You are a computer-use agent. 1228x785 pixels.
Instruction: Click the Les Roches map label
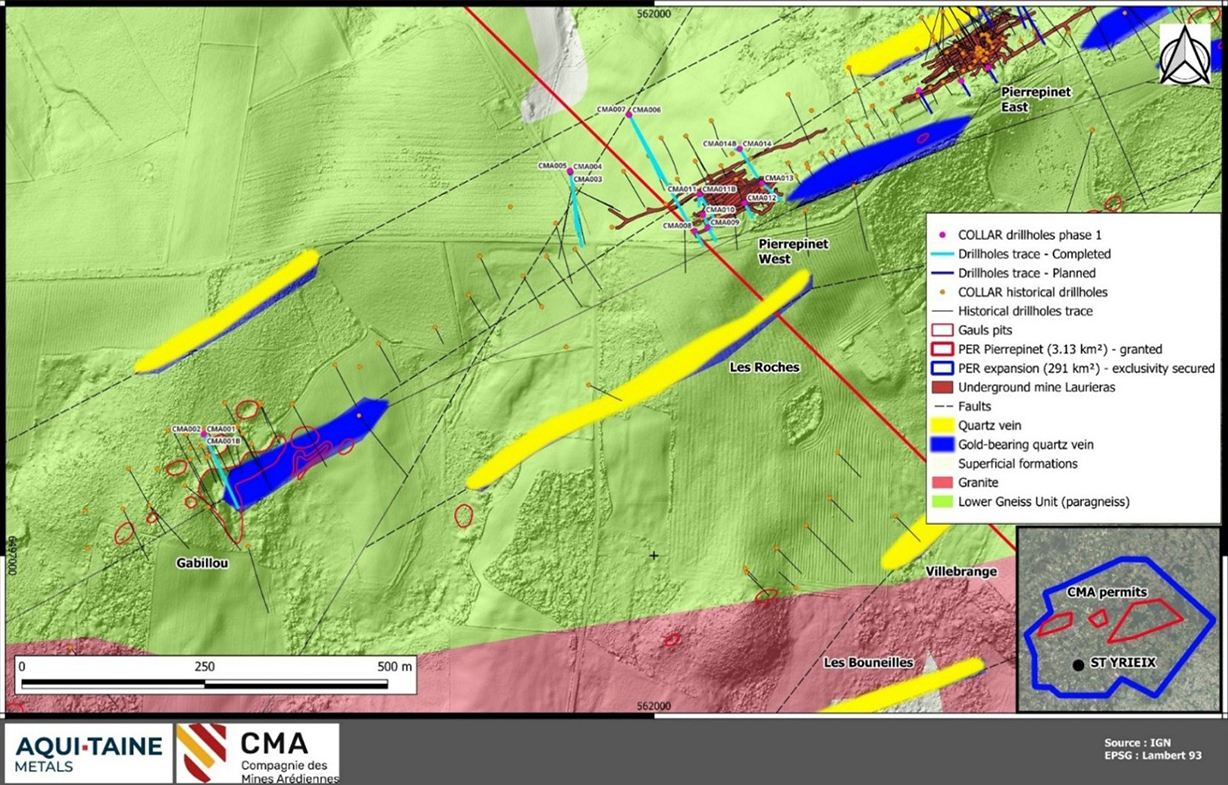click(764, 368)
